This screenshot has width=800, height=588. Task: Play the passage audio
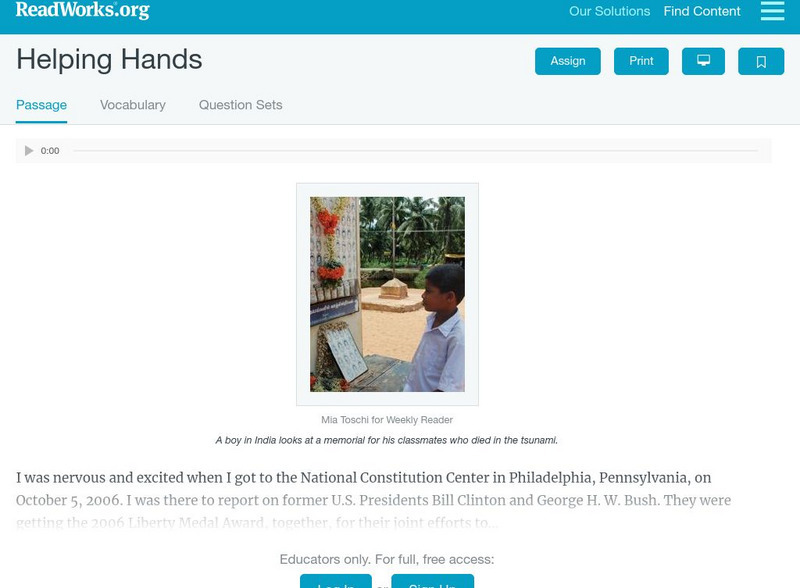point(29,151)
